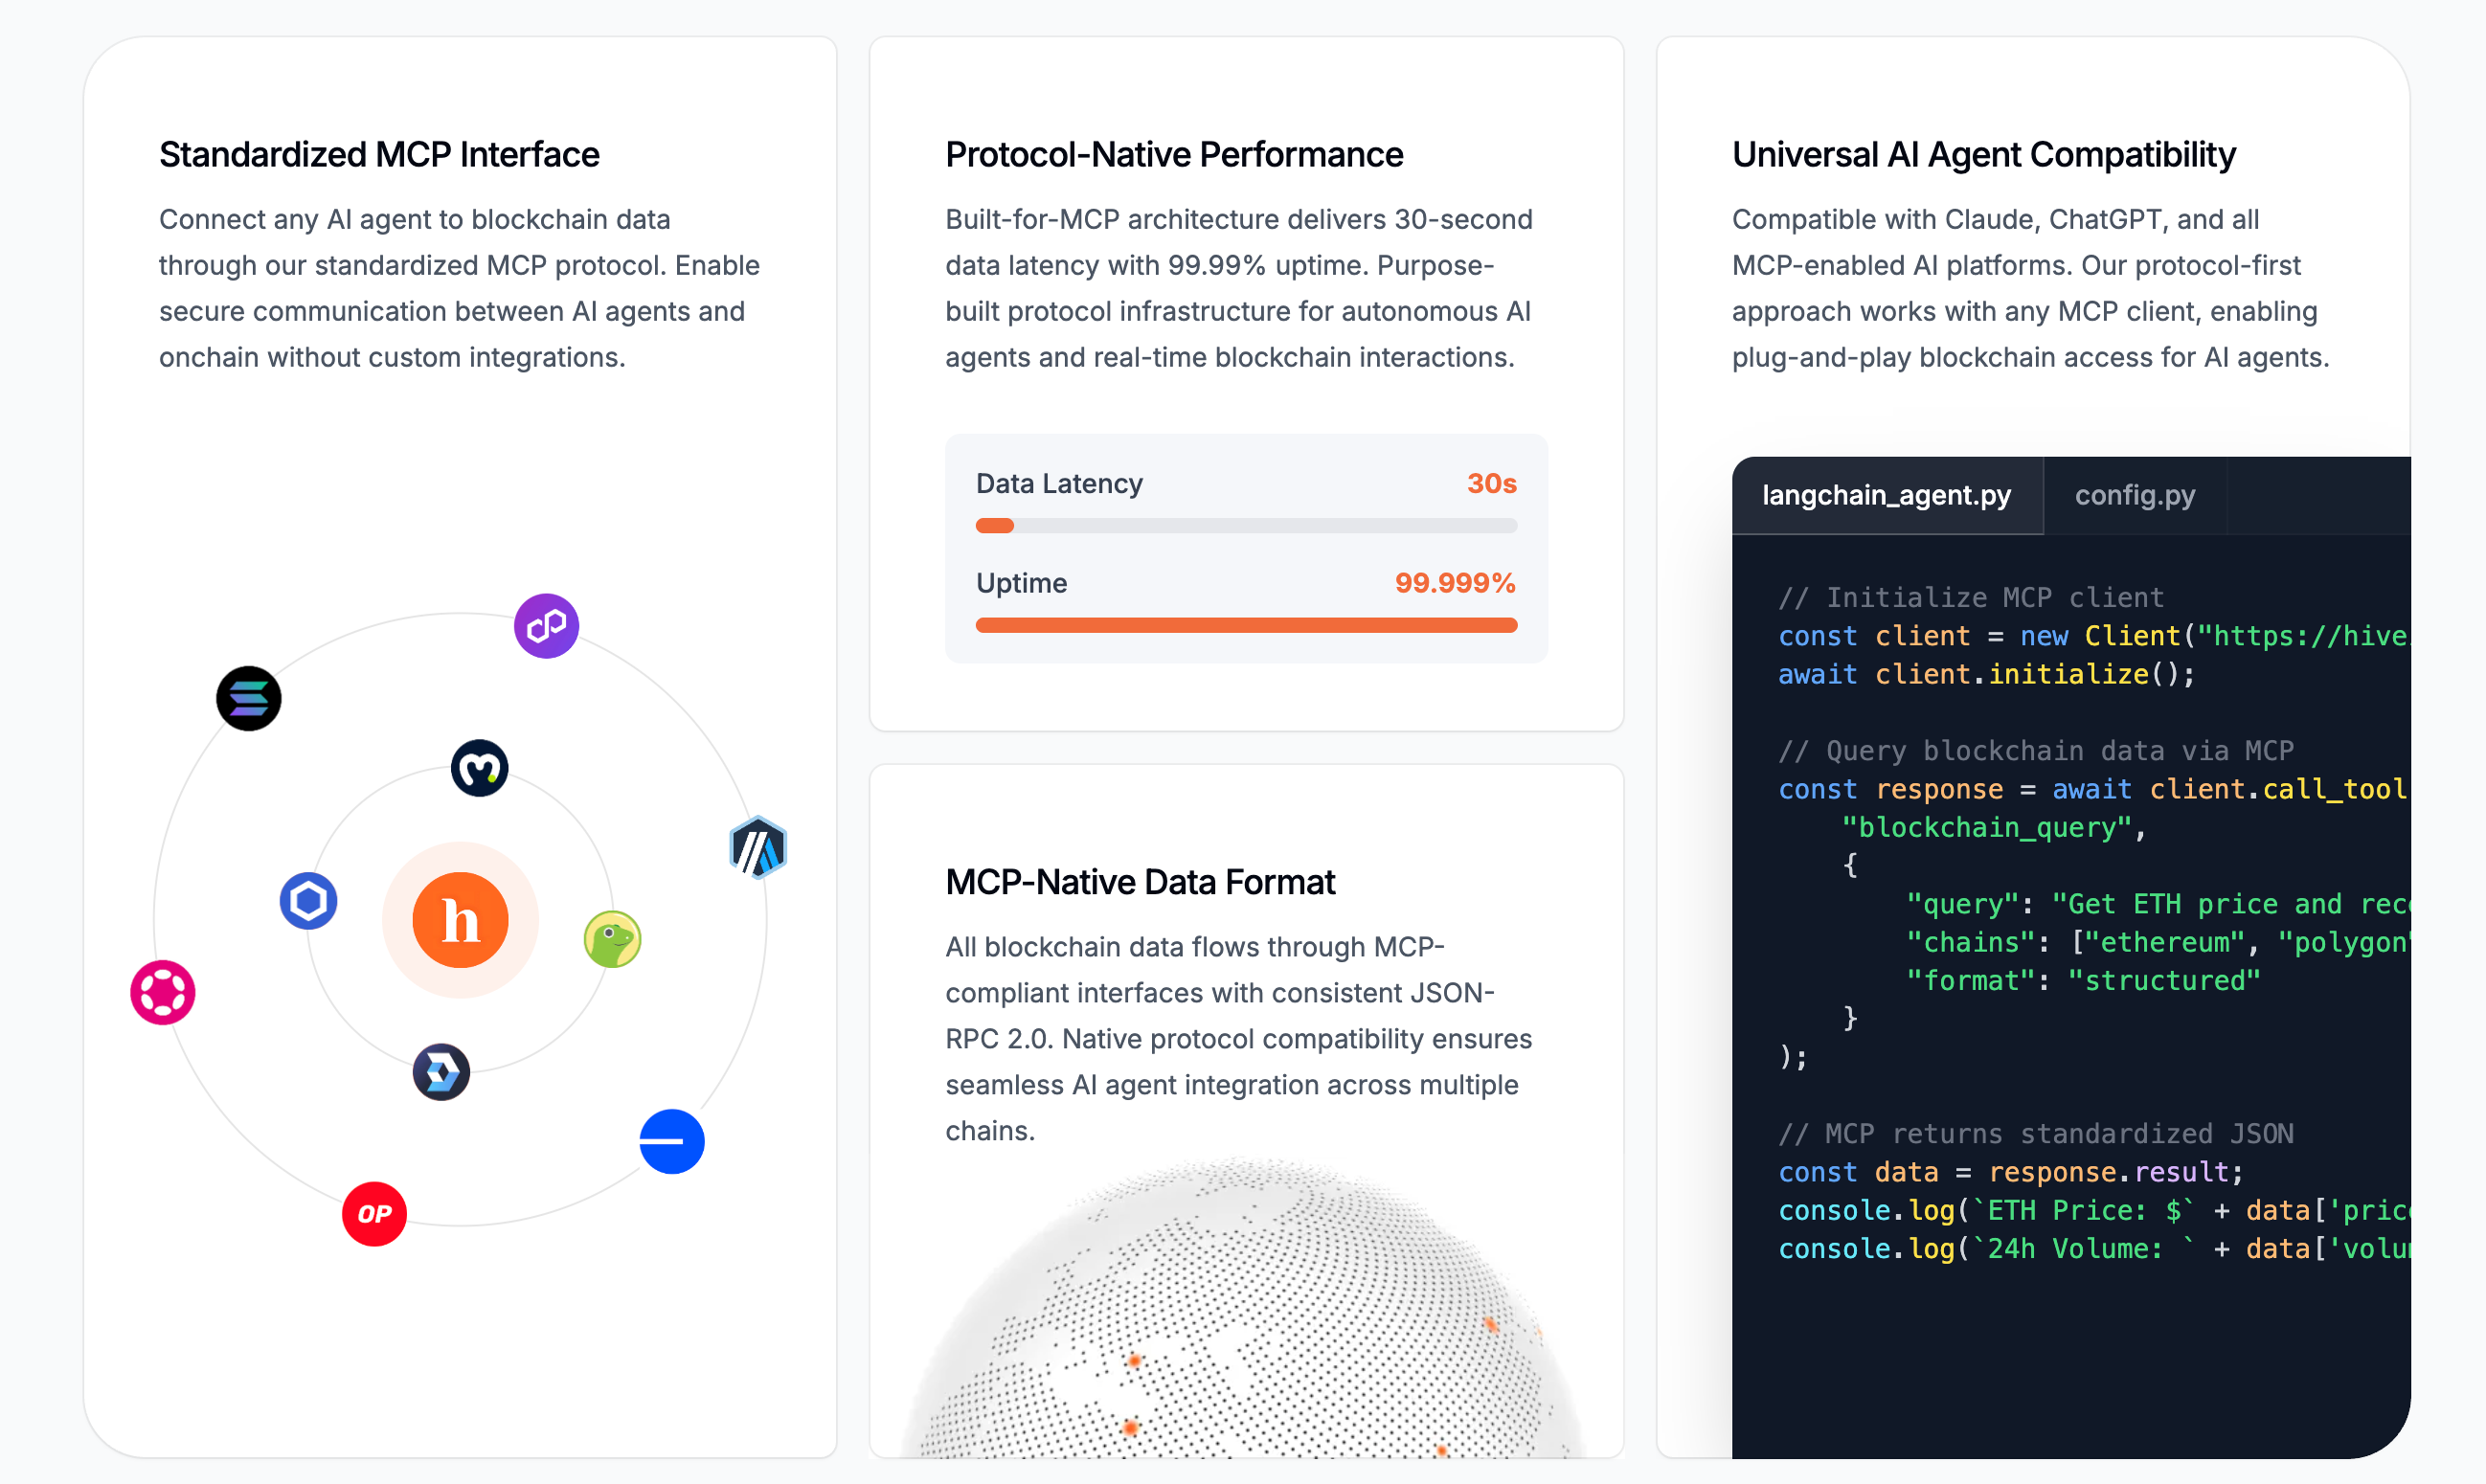Click the Universal AI Agent Compatibility heading
Screen dimensions: 2486x1484
pyautogui.click(x=1983, y=155)
